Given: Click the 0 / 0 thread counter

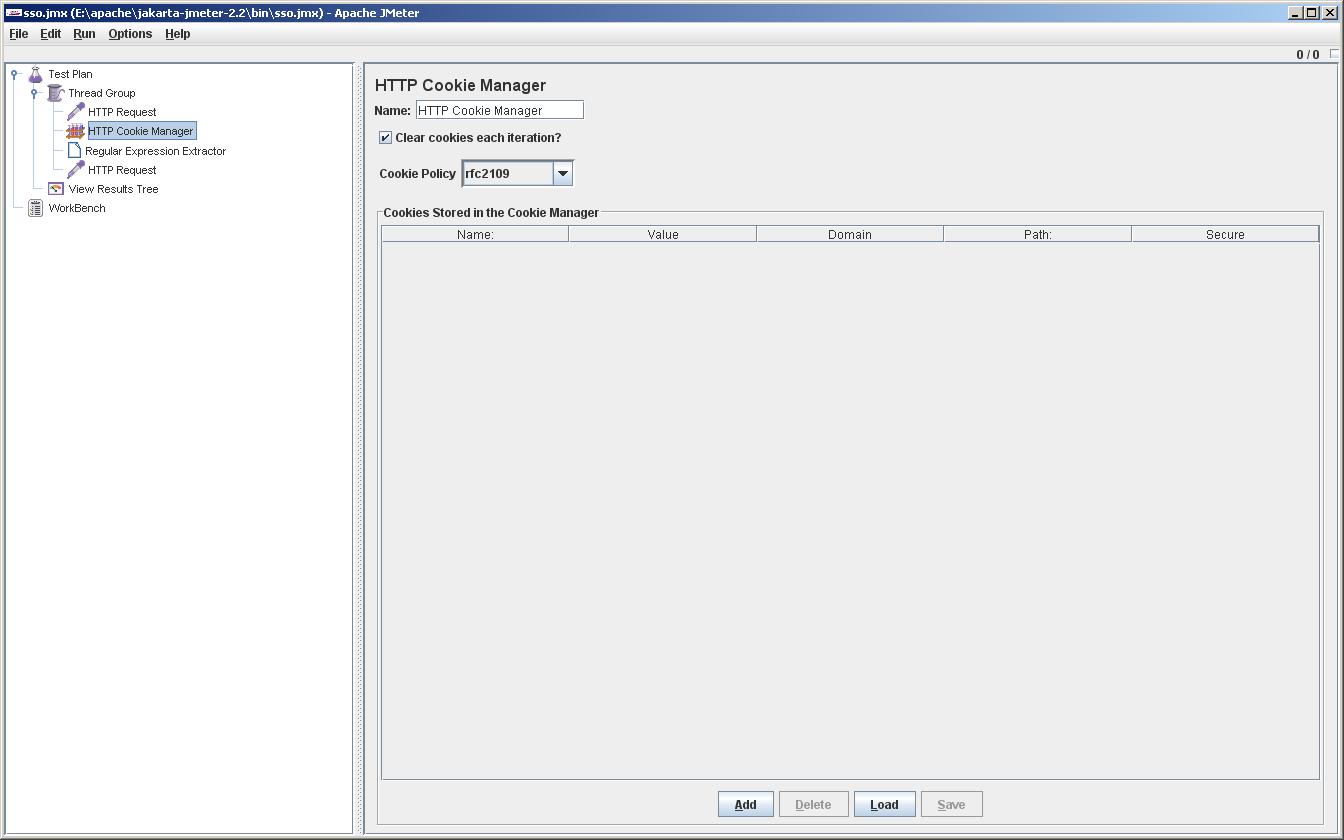Looking at the screenshot, I should (1307, 55).
